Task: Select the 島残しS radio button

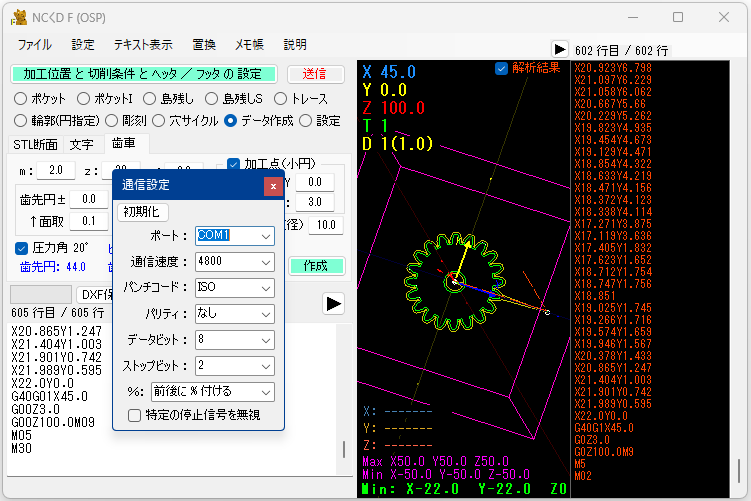Action: click(x=211, y=99)
